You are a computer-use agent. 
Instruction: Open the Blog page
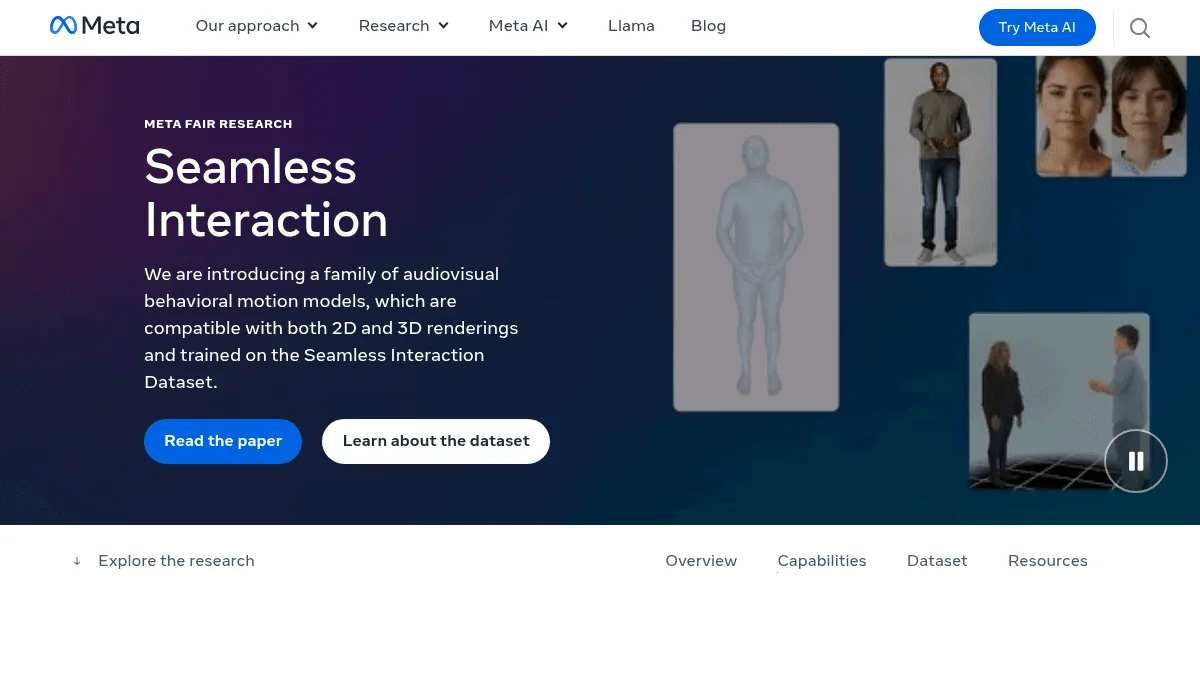(708, 26)
